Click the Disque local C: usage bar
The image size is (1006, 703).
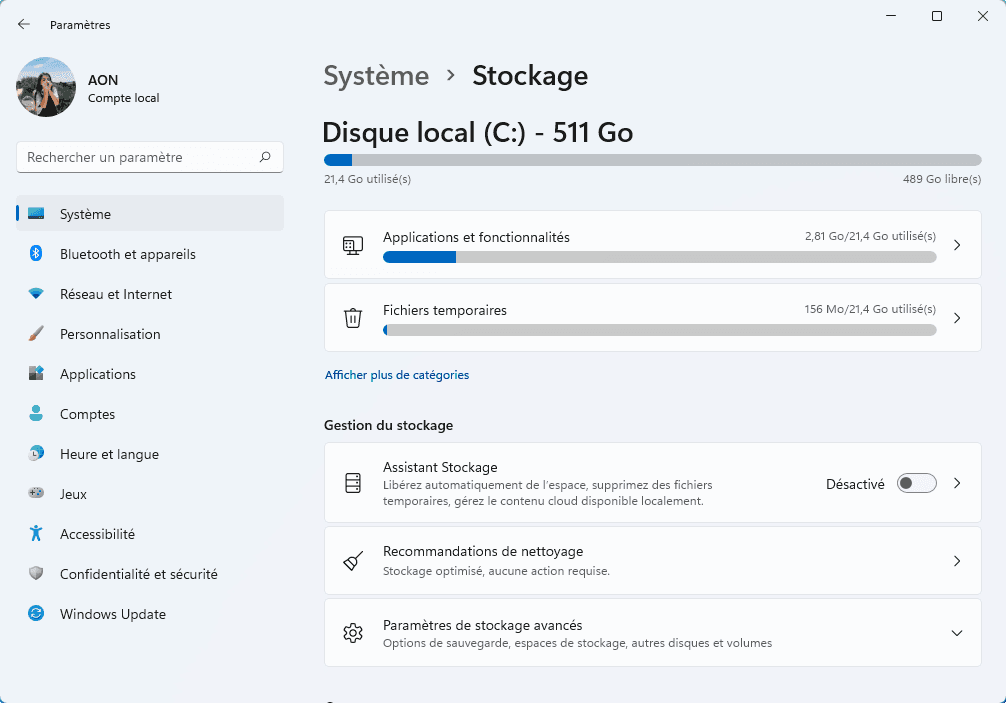point(652,160)
